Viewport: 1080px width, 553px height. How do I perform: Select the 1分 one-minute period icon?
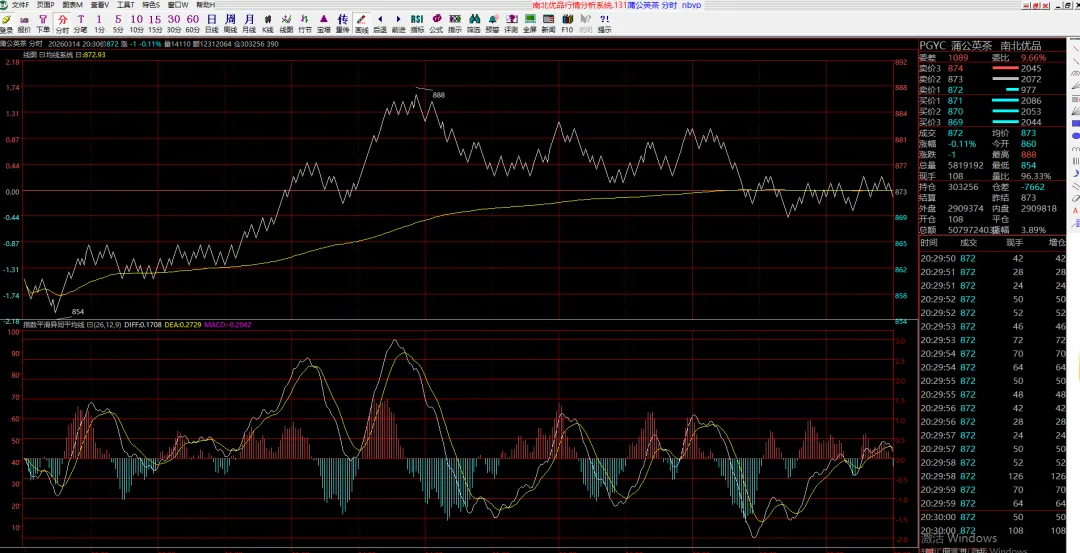tap(99, 23)
